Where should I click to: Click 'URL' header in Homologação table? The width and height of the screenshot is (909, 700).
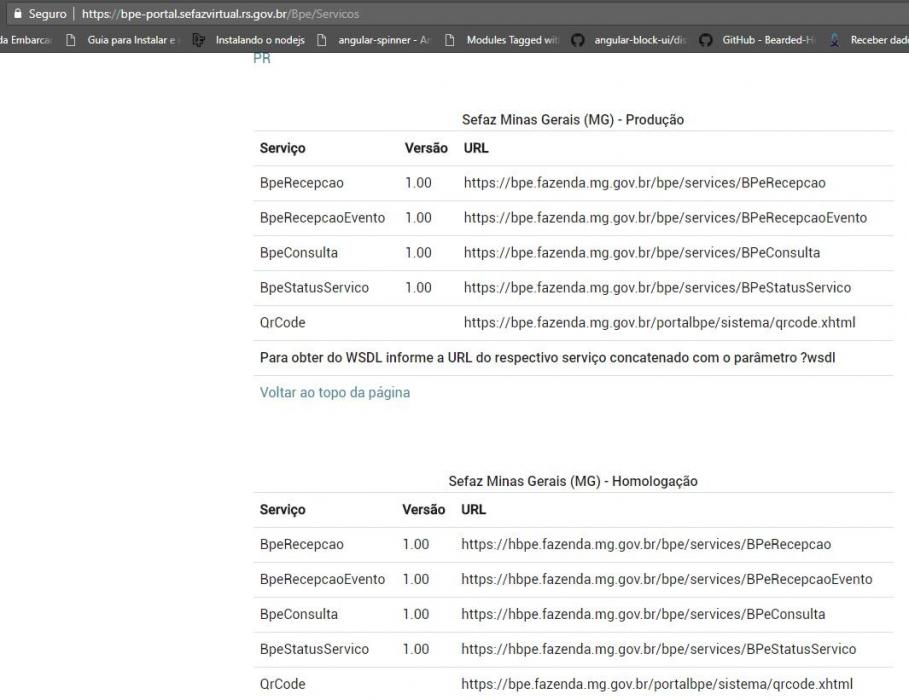click(x=474, y=509)
